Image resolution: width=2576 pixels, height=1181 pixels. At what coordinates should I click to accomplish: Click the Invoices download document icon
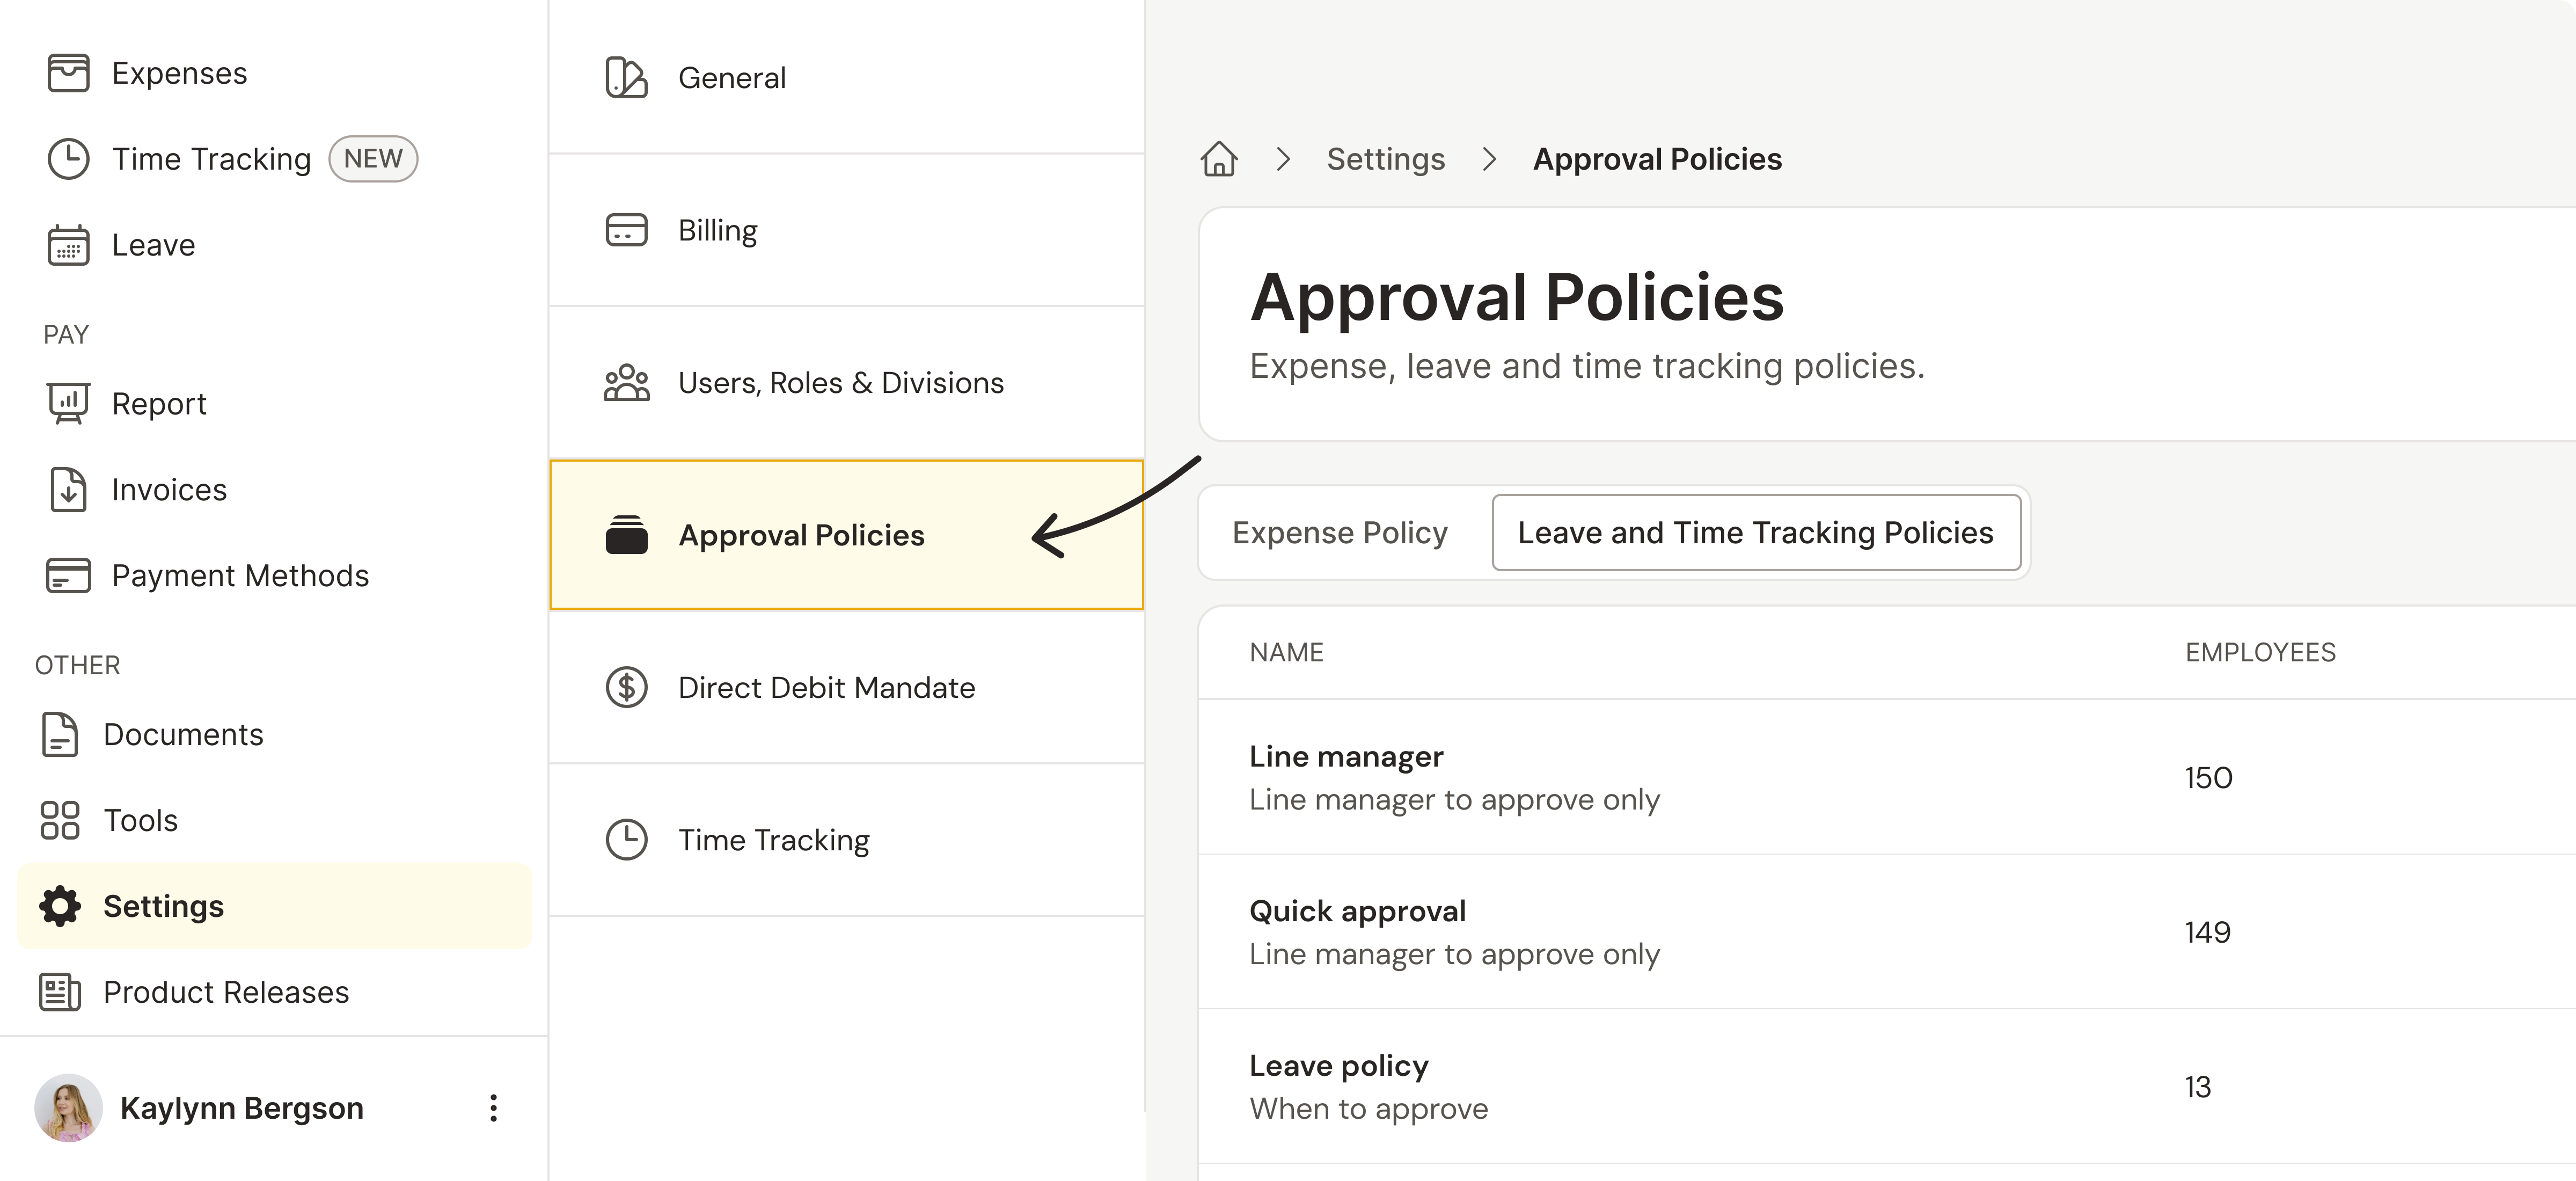pos(68,490)
